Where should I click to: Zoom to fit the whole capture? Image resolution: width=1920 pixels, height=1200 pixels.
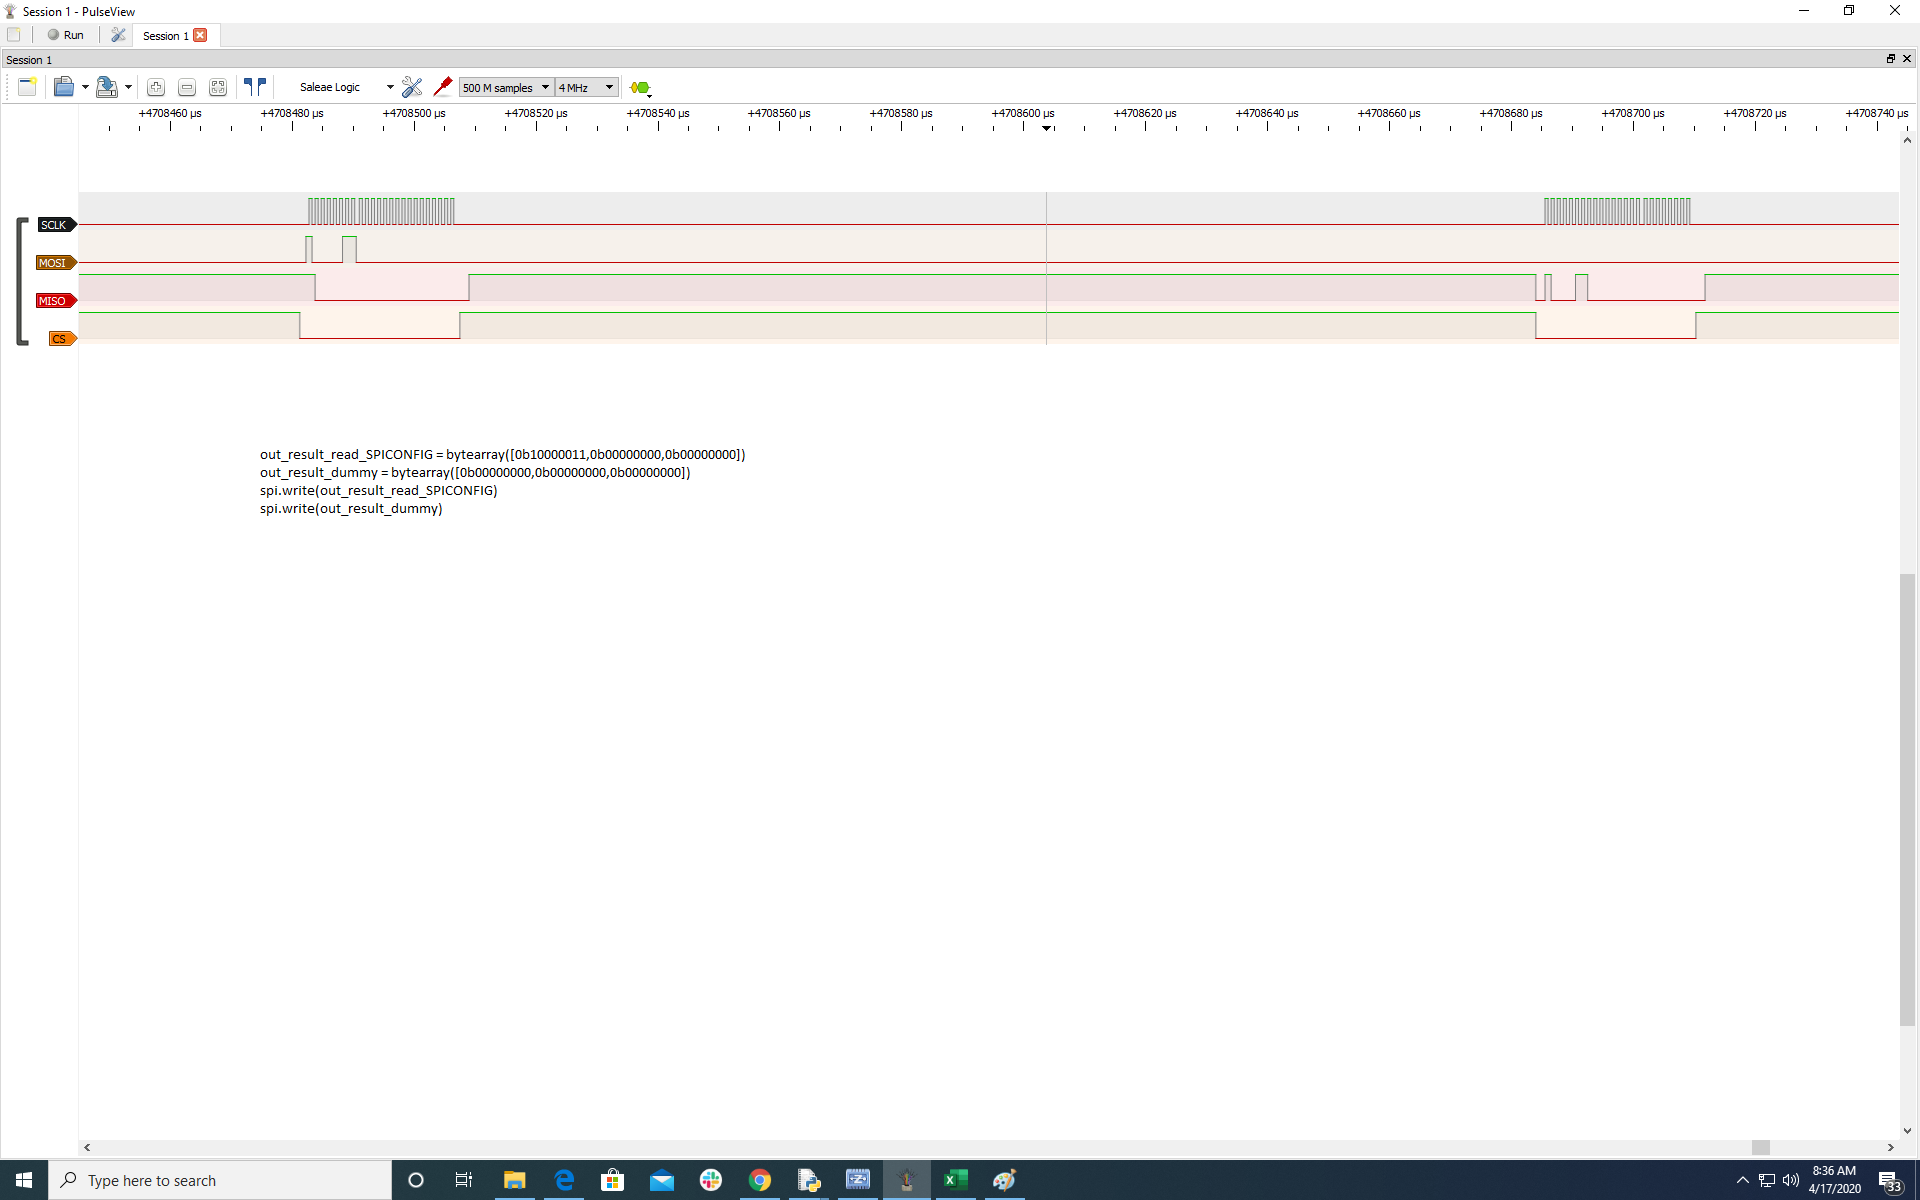click(x=218, y=88)
